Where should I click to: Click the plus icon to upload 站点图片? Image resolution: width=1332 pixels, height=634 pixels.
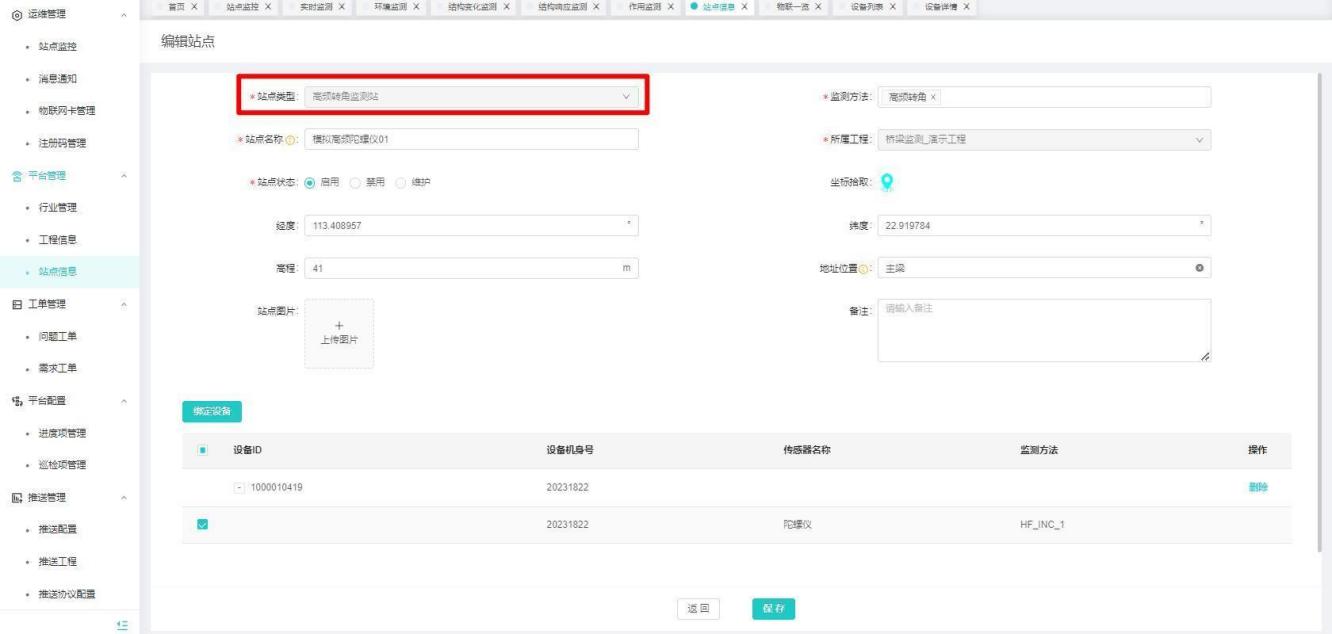(x=338, y=326)
